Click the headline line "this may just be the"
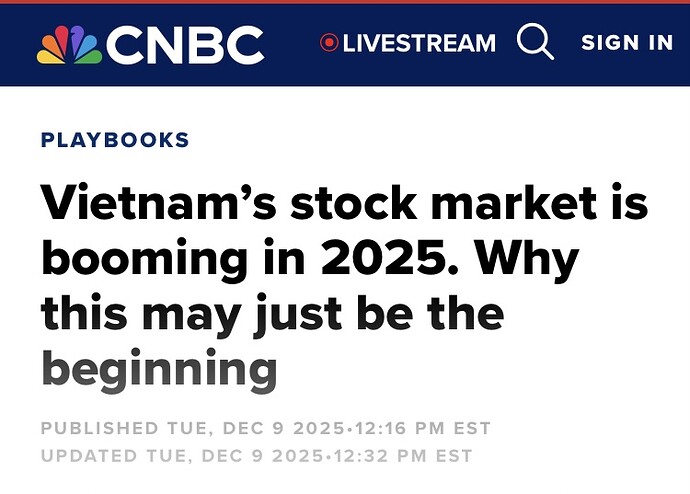The width and height of the screenshot is (690, 494). click(272, 314)
